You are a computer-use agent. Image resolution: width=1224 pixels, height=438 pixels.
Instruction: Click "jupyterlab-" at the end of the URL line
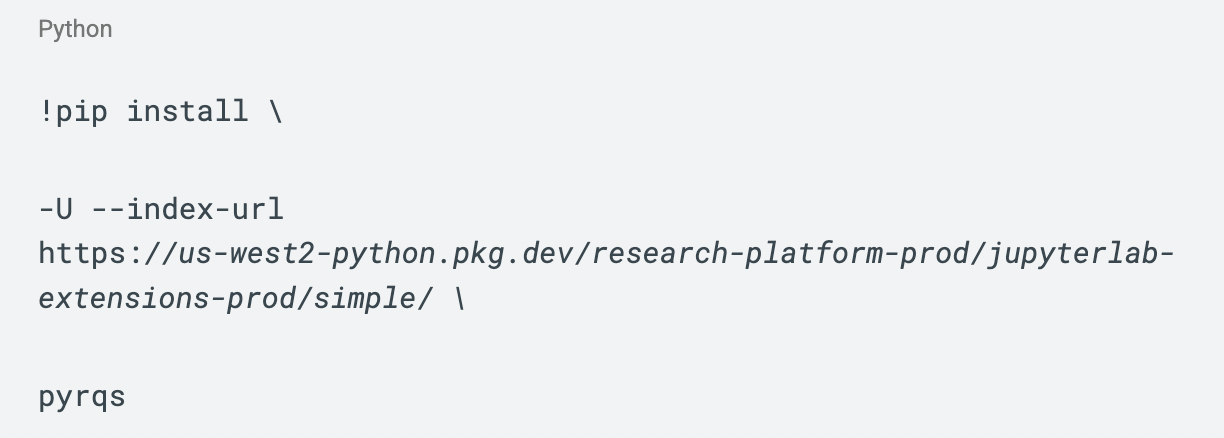coord(1078,254)
